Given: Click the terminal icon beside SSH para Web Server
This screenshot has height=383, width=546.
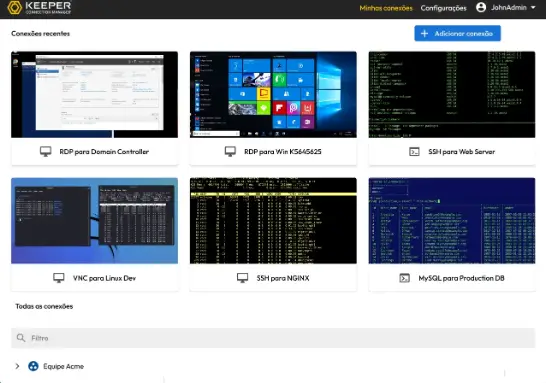Looking at the screenshot, I should (x=414, y=152).
